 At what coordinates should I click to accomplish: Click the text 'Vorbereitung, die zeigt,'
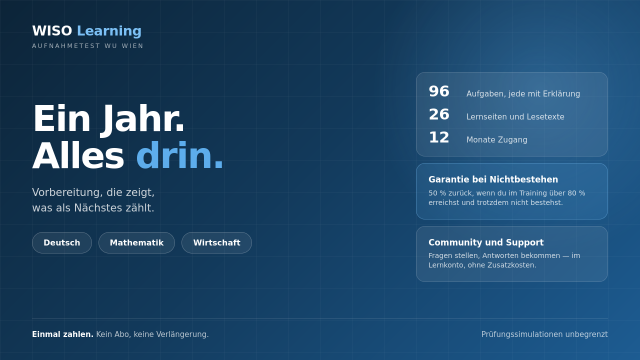click(x=93, y=192)
